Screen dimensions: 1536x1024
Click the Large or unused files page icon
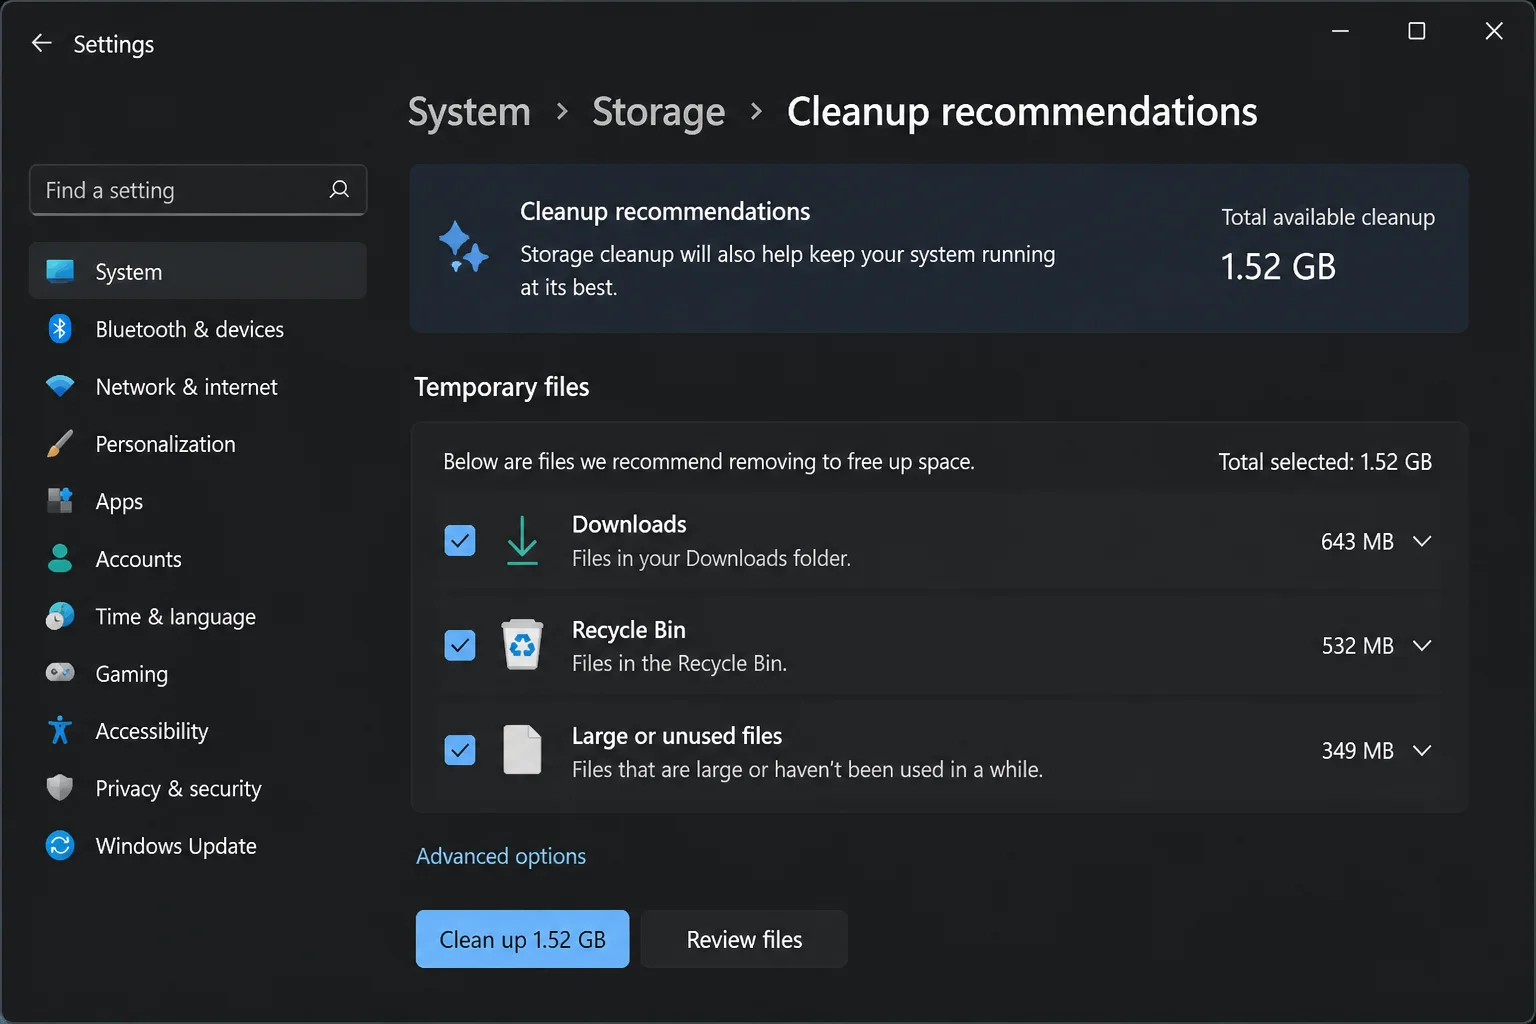coord(522,750)
